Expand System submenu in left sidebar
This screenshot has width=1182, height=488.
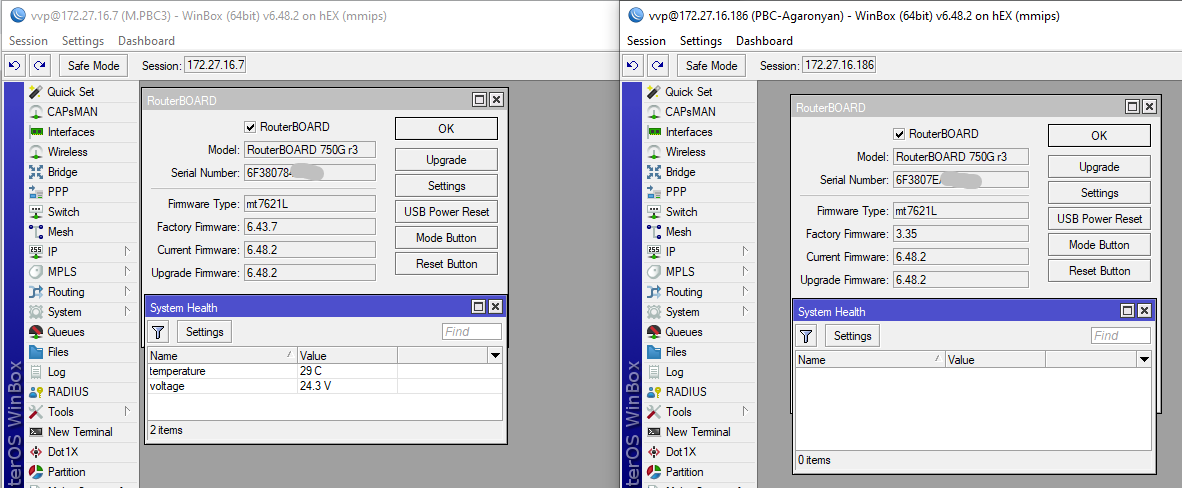coord(128,312)
